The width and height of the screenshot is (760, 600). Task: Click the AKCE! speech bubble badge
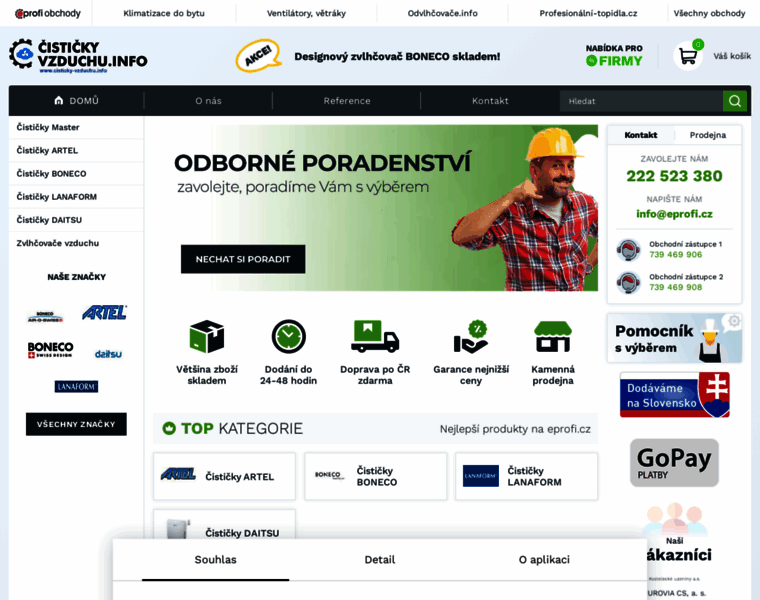click(x=258, y=56)
